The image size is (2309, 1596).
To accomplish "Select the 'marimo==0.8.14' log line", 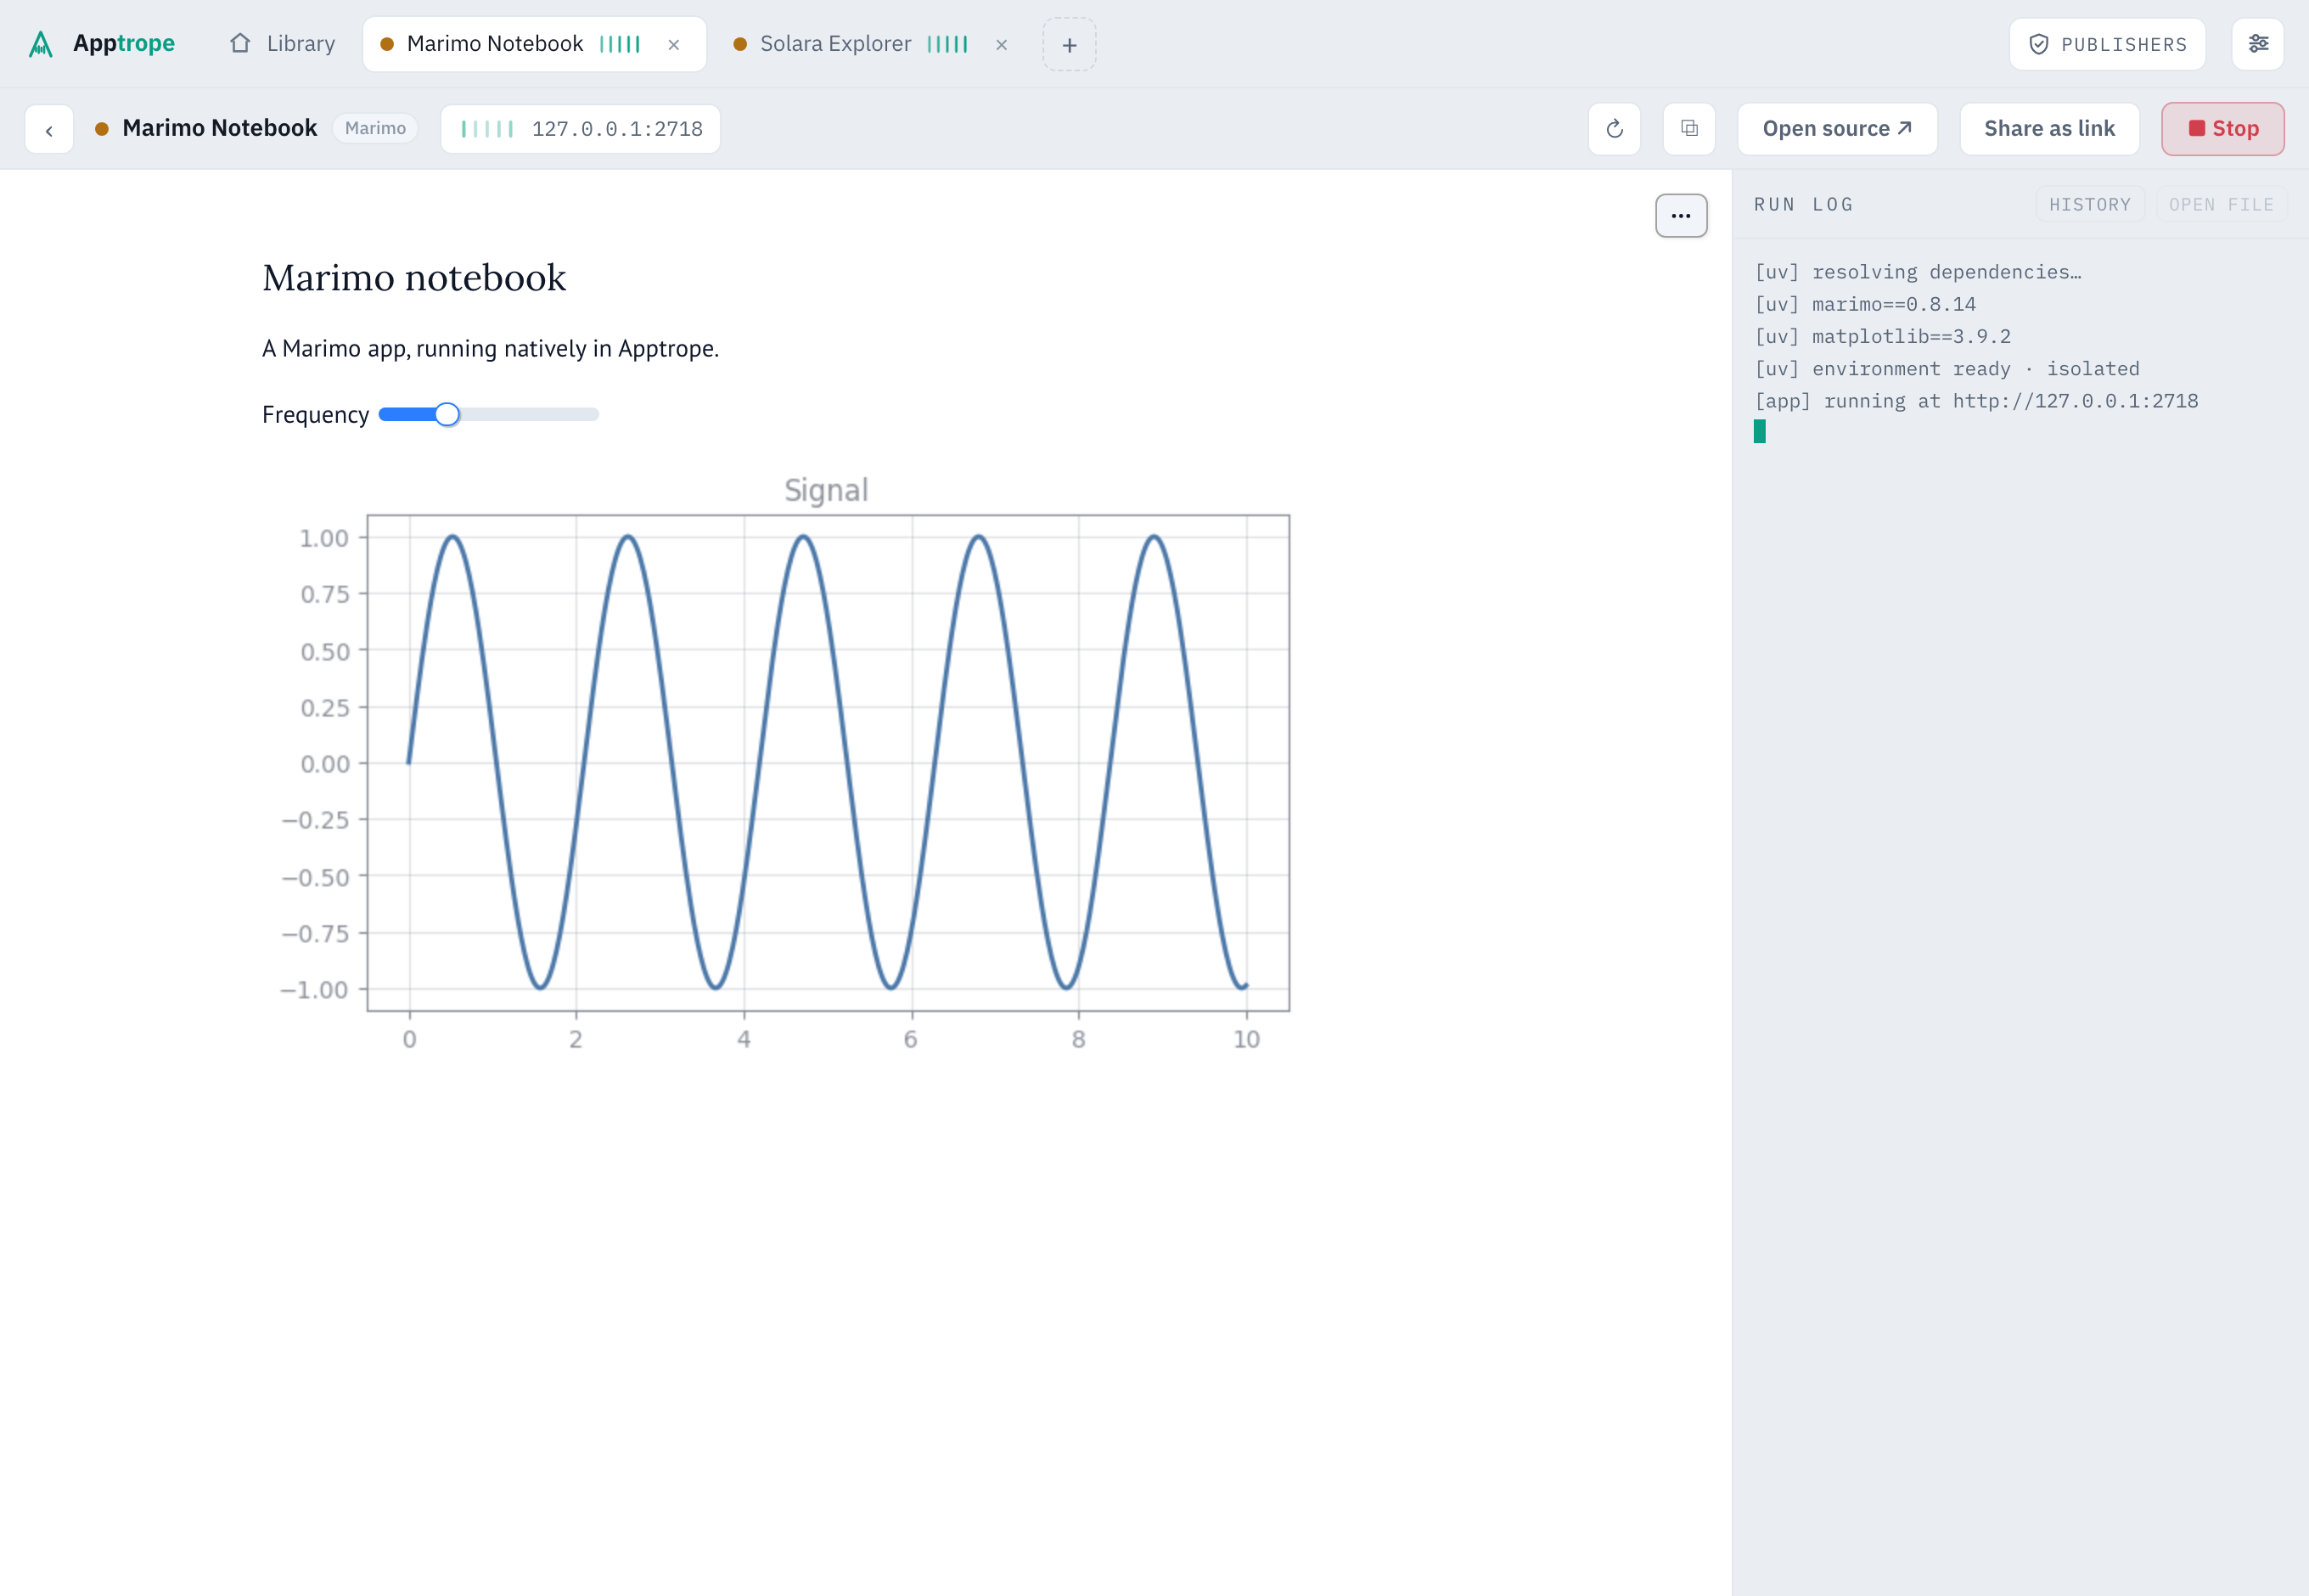I will [x=1865, y=304].
